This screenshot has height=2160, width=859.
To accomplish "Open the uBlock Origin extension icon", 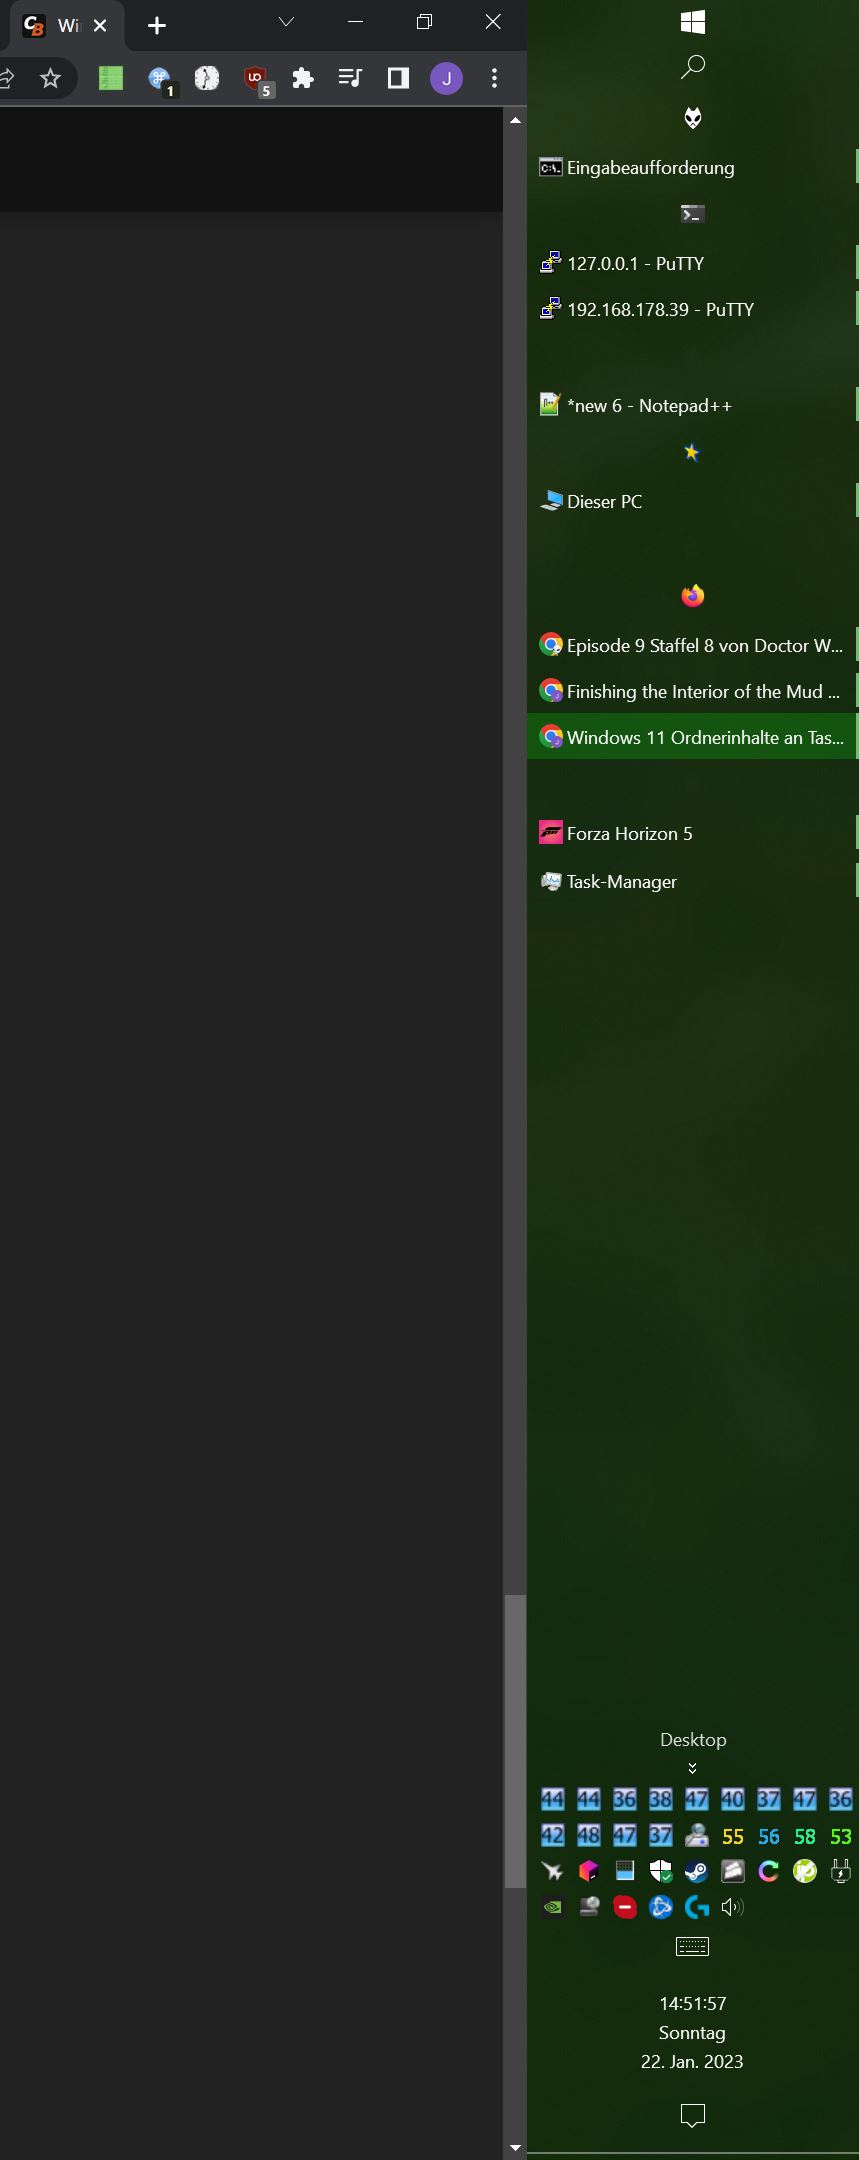I will point(258,79).
